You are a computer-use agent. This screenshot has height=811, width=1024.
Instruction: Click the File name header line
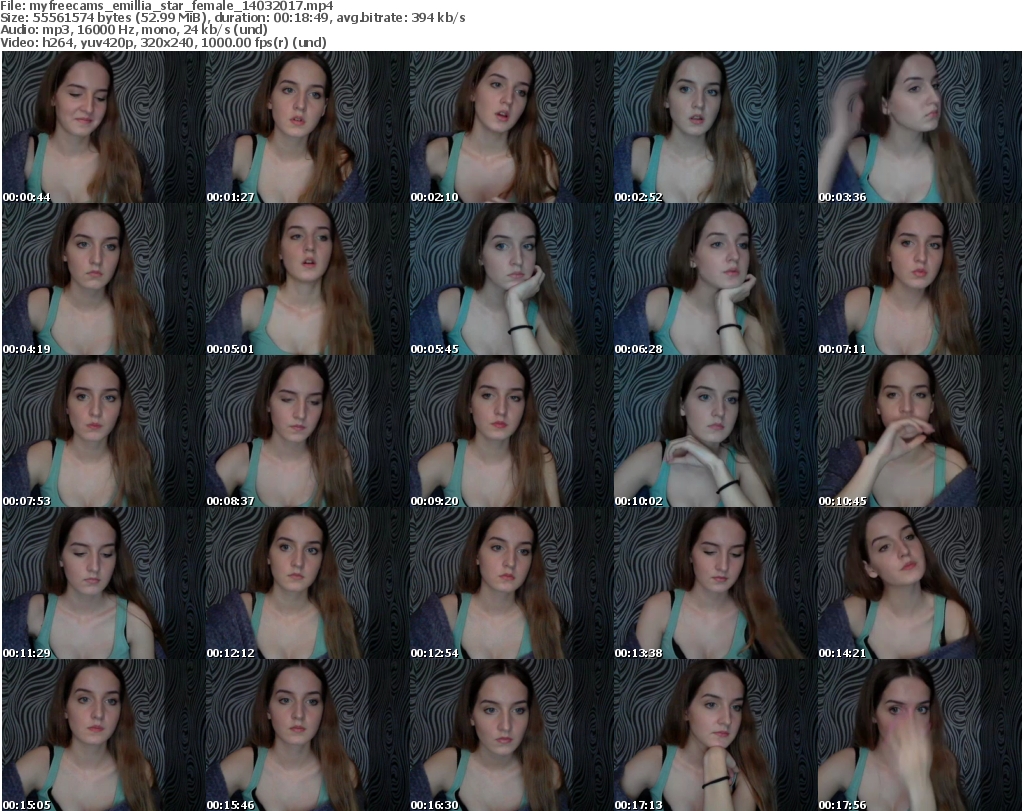click(167, 6)
